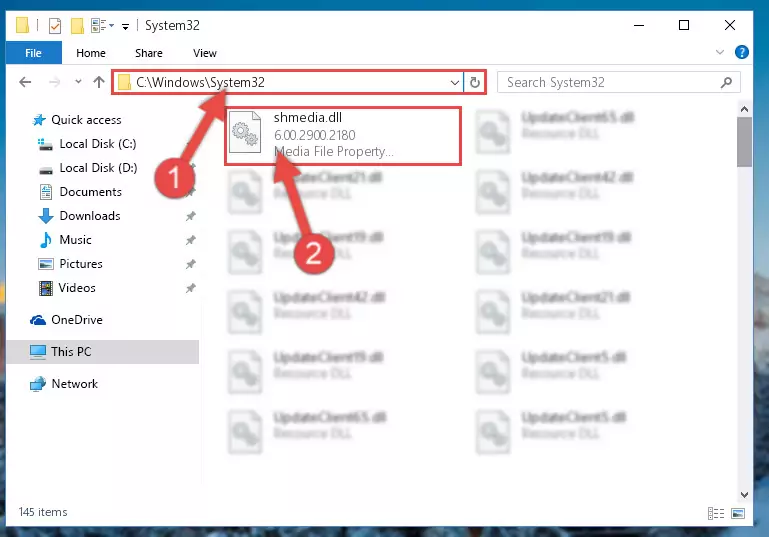This screenshot has height=537, width=769.
Task: Click the Network icon in the sidebar
Action: (38, 384)
